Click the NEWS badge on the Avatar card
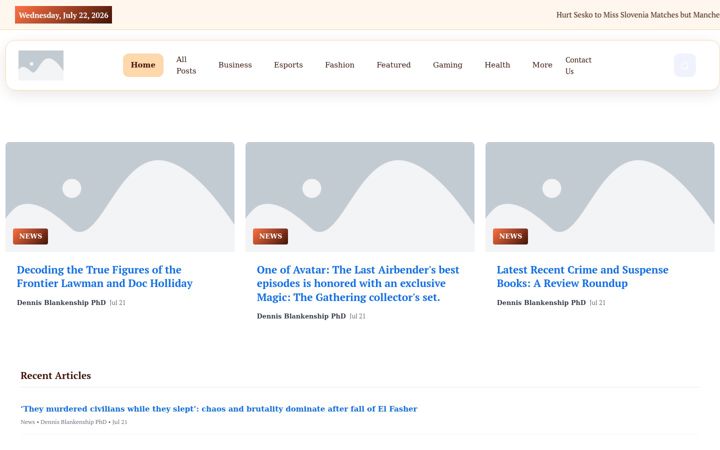 tap(270, 236)
